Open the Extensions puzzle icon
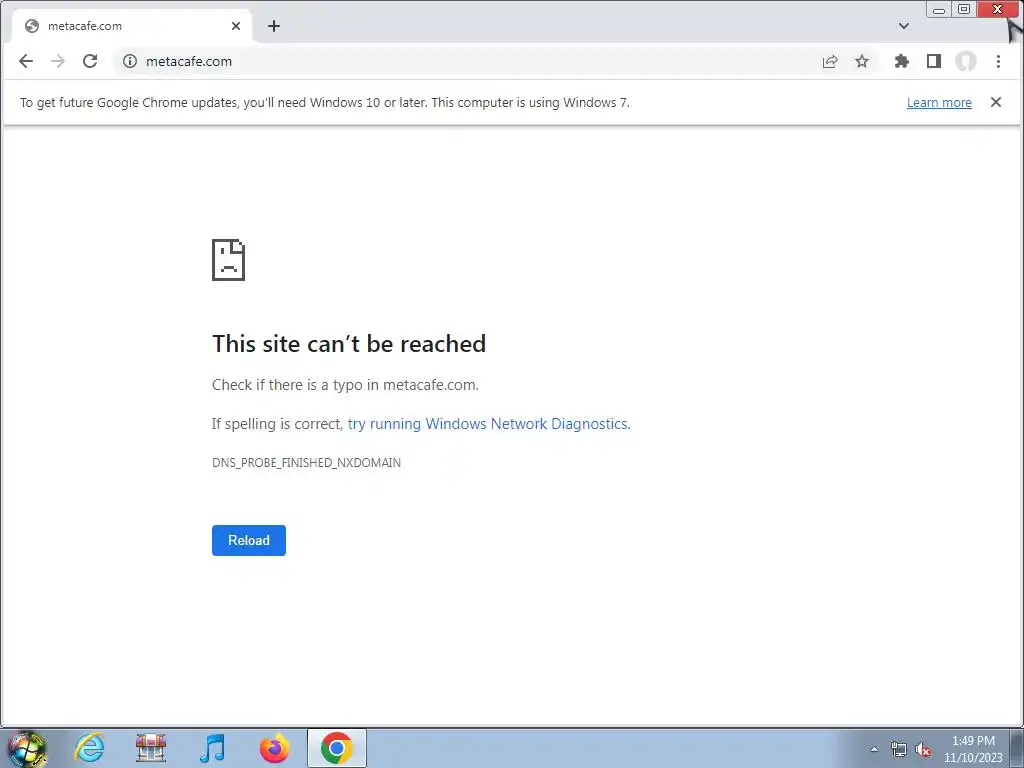 coord(902,61)
